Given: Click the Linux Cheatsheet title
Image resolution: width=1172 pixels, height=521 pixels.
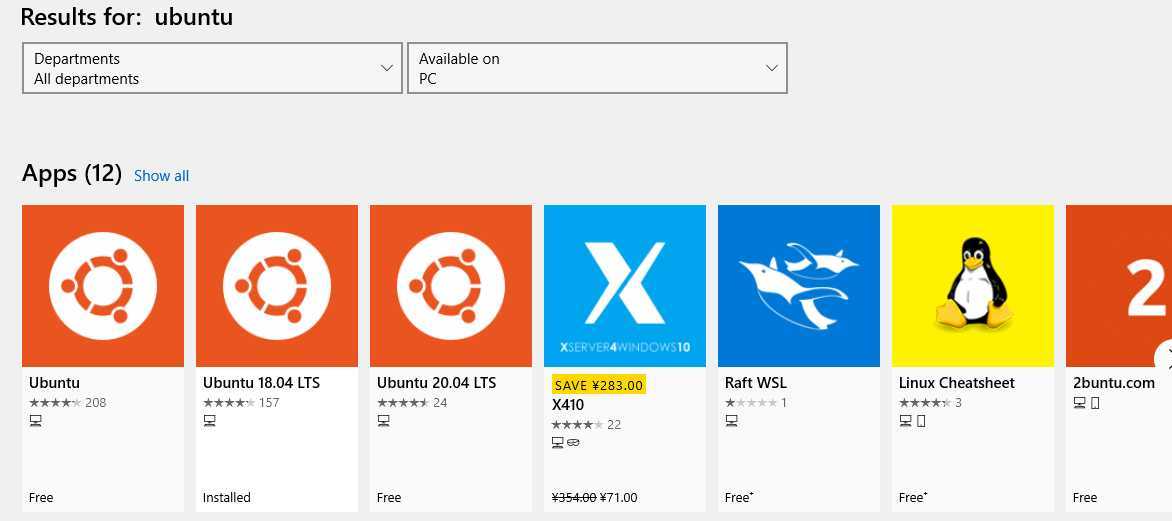Looking at the screenshot, I should (x=957, y=383).
